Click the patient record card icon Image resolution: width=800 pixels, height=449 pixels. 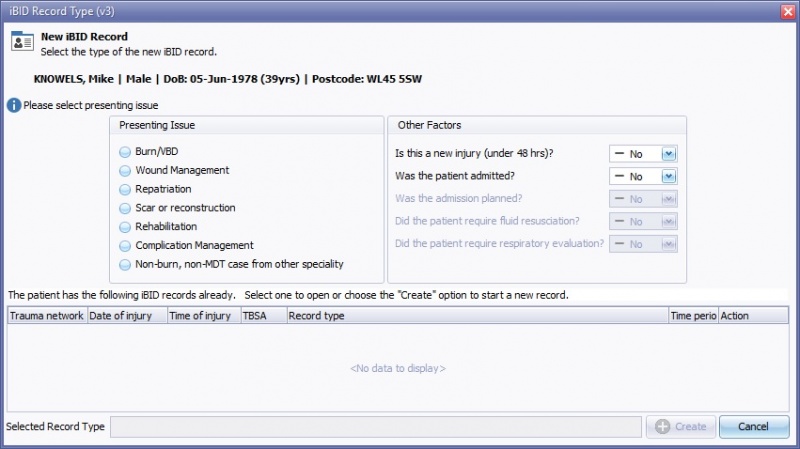coord(20,43)
